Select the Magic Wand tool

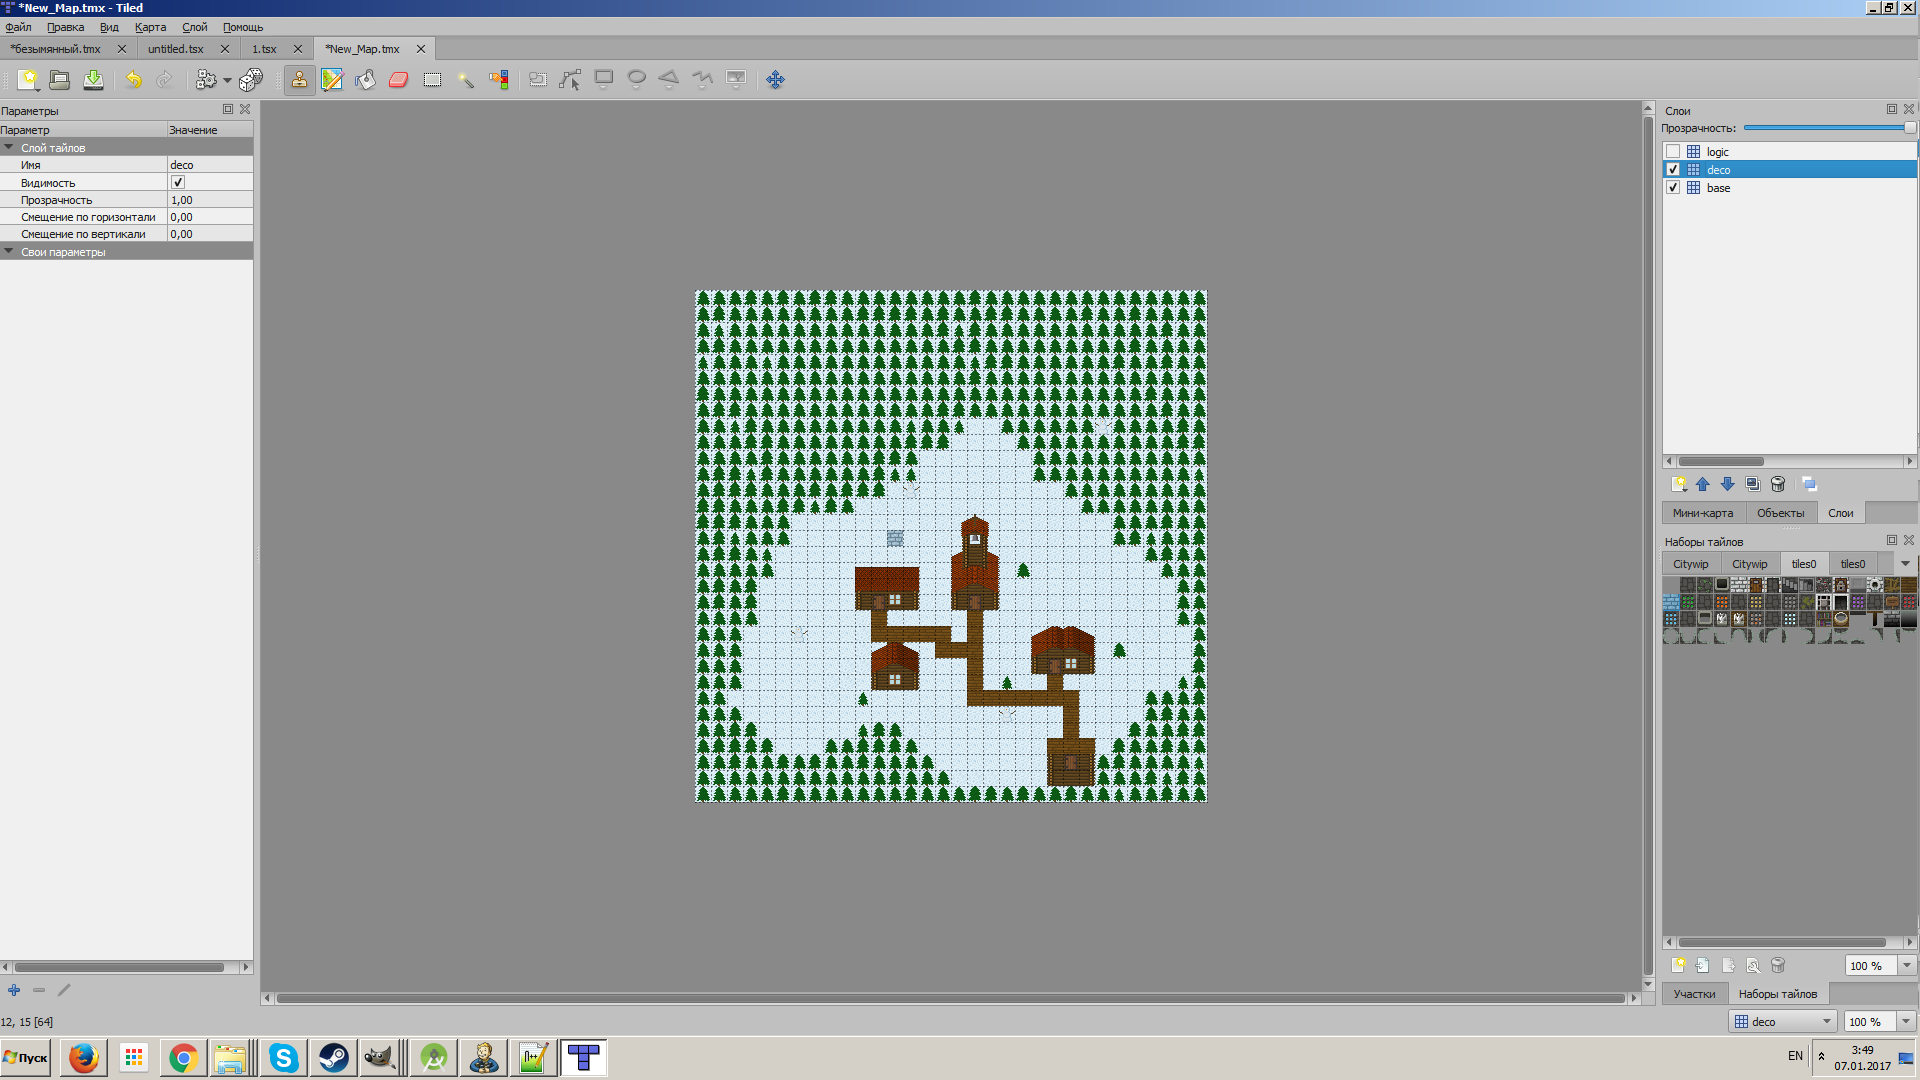coord(465,80)
